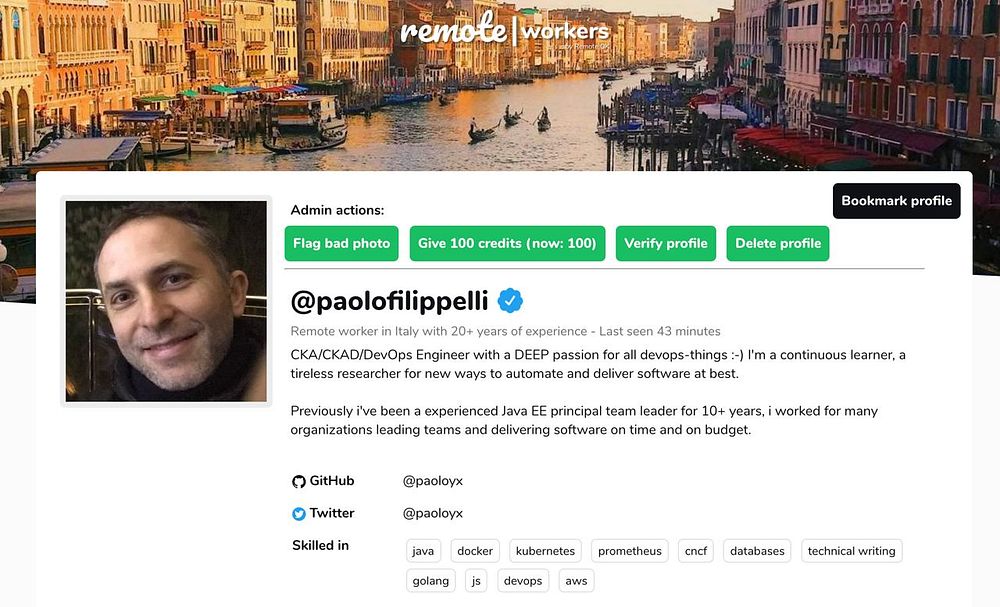The width and height of the screenshot is (1000, 607).
Task: Open the @paoloyx GitHub link
Action: [432, 481]
